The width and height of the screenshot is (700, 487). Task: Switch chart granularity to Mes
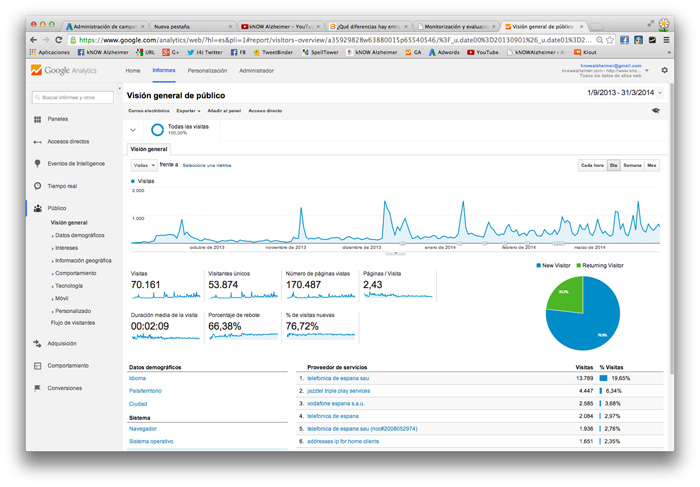pos(652,165)
